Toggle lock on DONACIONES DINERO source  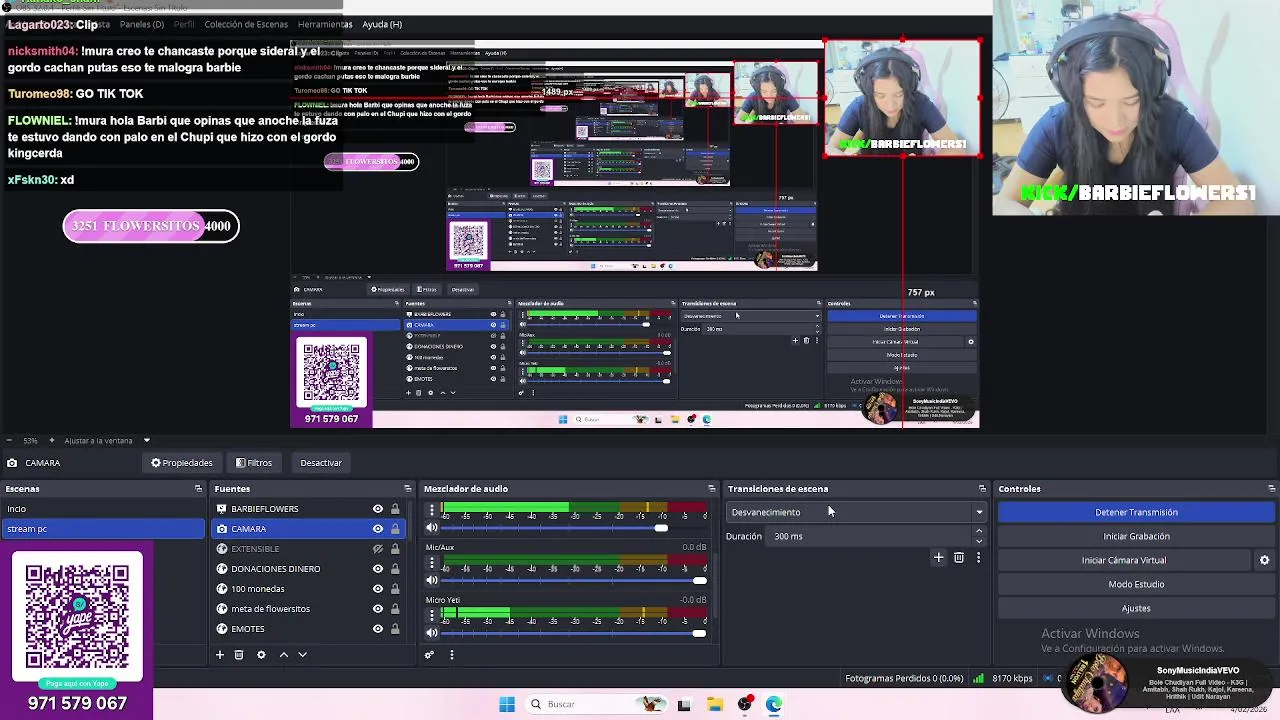click(395, 569)
